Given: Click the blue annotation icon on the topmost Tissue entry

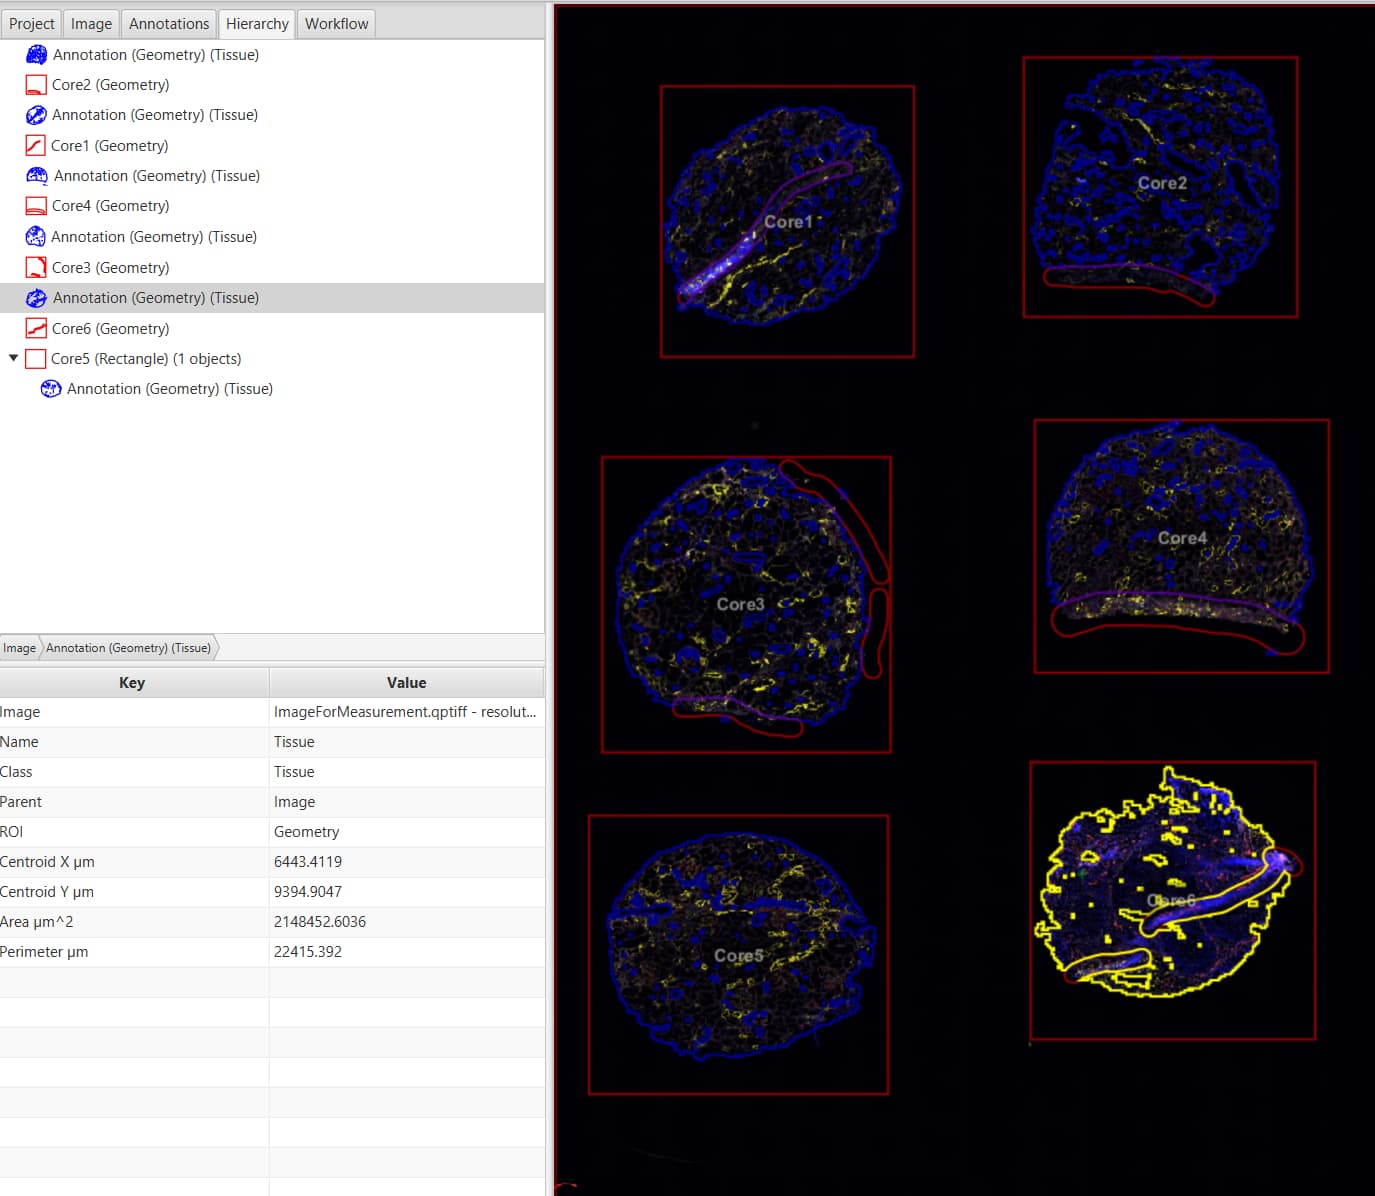Looking at the screenshot, I should [x=36, y=54].
